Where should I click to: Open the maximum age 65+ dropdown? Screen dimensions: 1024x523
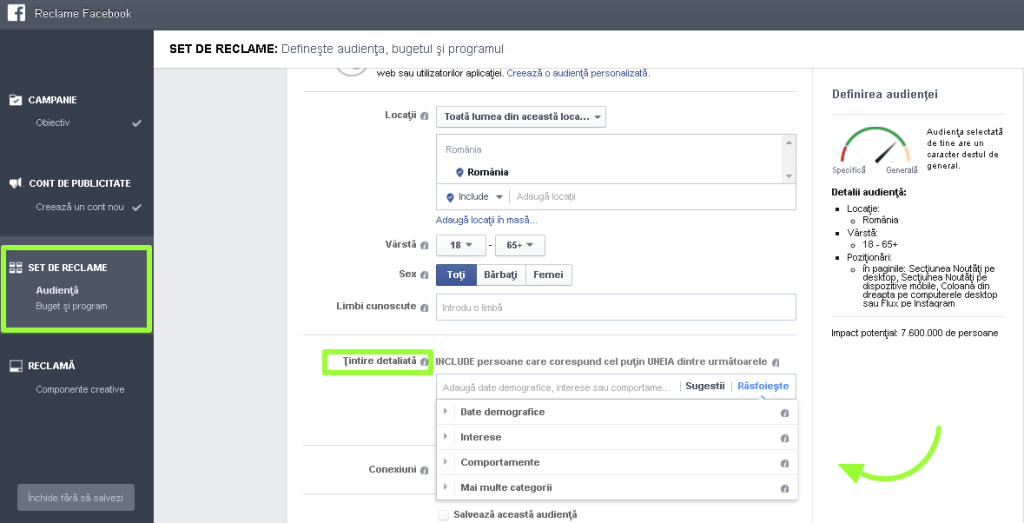[520, 246]
